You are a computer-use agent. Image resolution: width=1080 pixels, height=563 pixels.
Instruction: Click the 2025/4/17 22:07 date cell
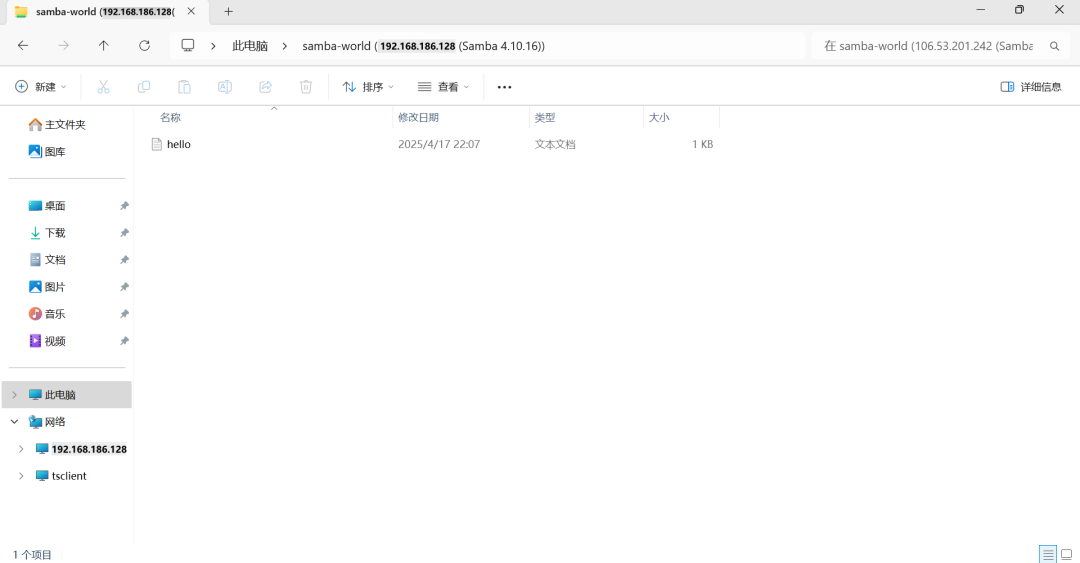pyautogui.click(x=439, y=144)
